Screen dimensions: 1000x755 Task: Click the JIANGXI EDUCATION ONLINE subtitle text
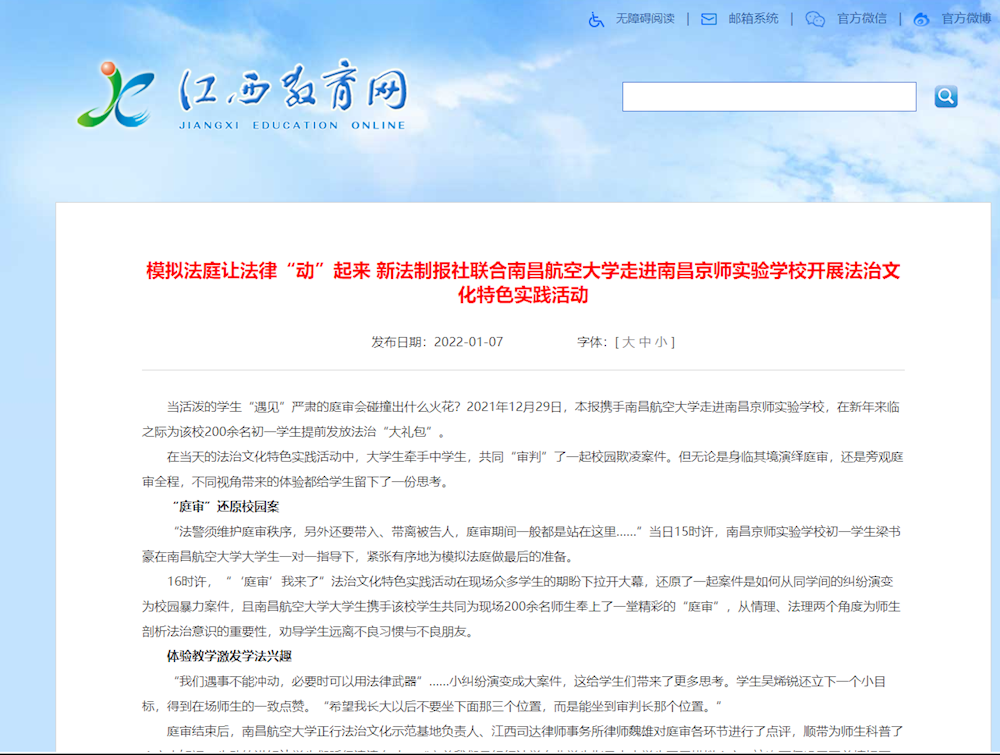click(x=292, y=126)
